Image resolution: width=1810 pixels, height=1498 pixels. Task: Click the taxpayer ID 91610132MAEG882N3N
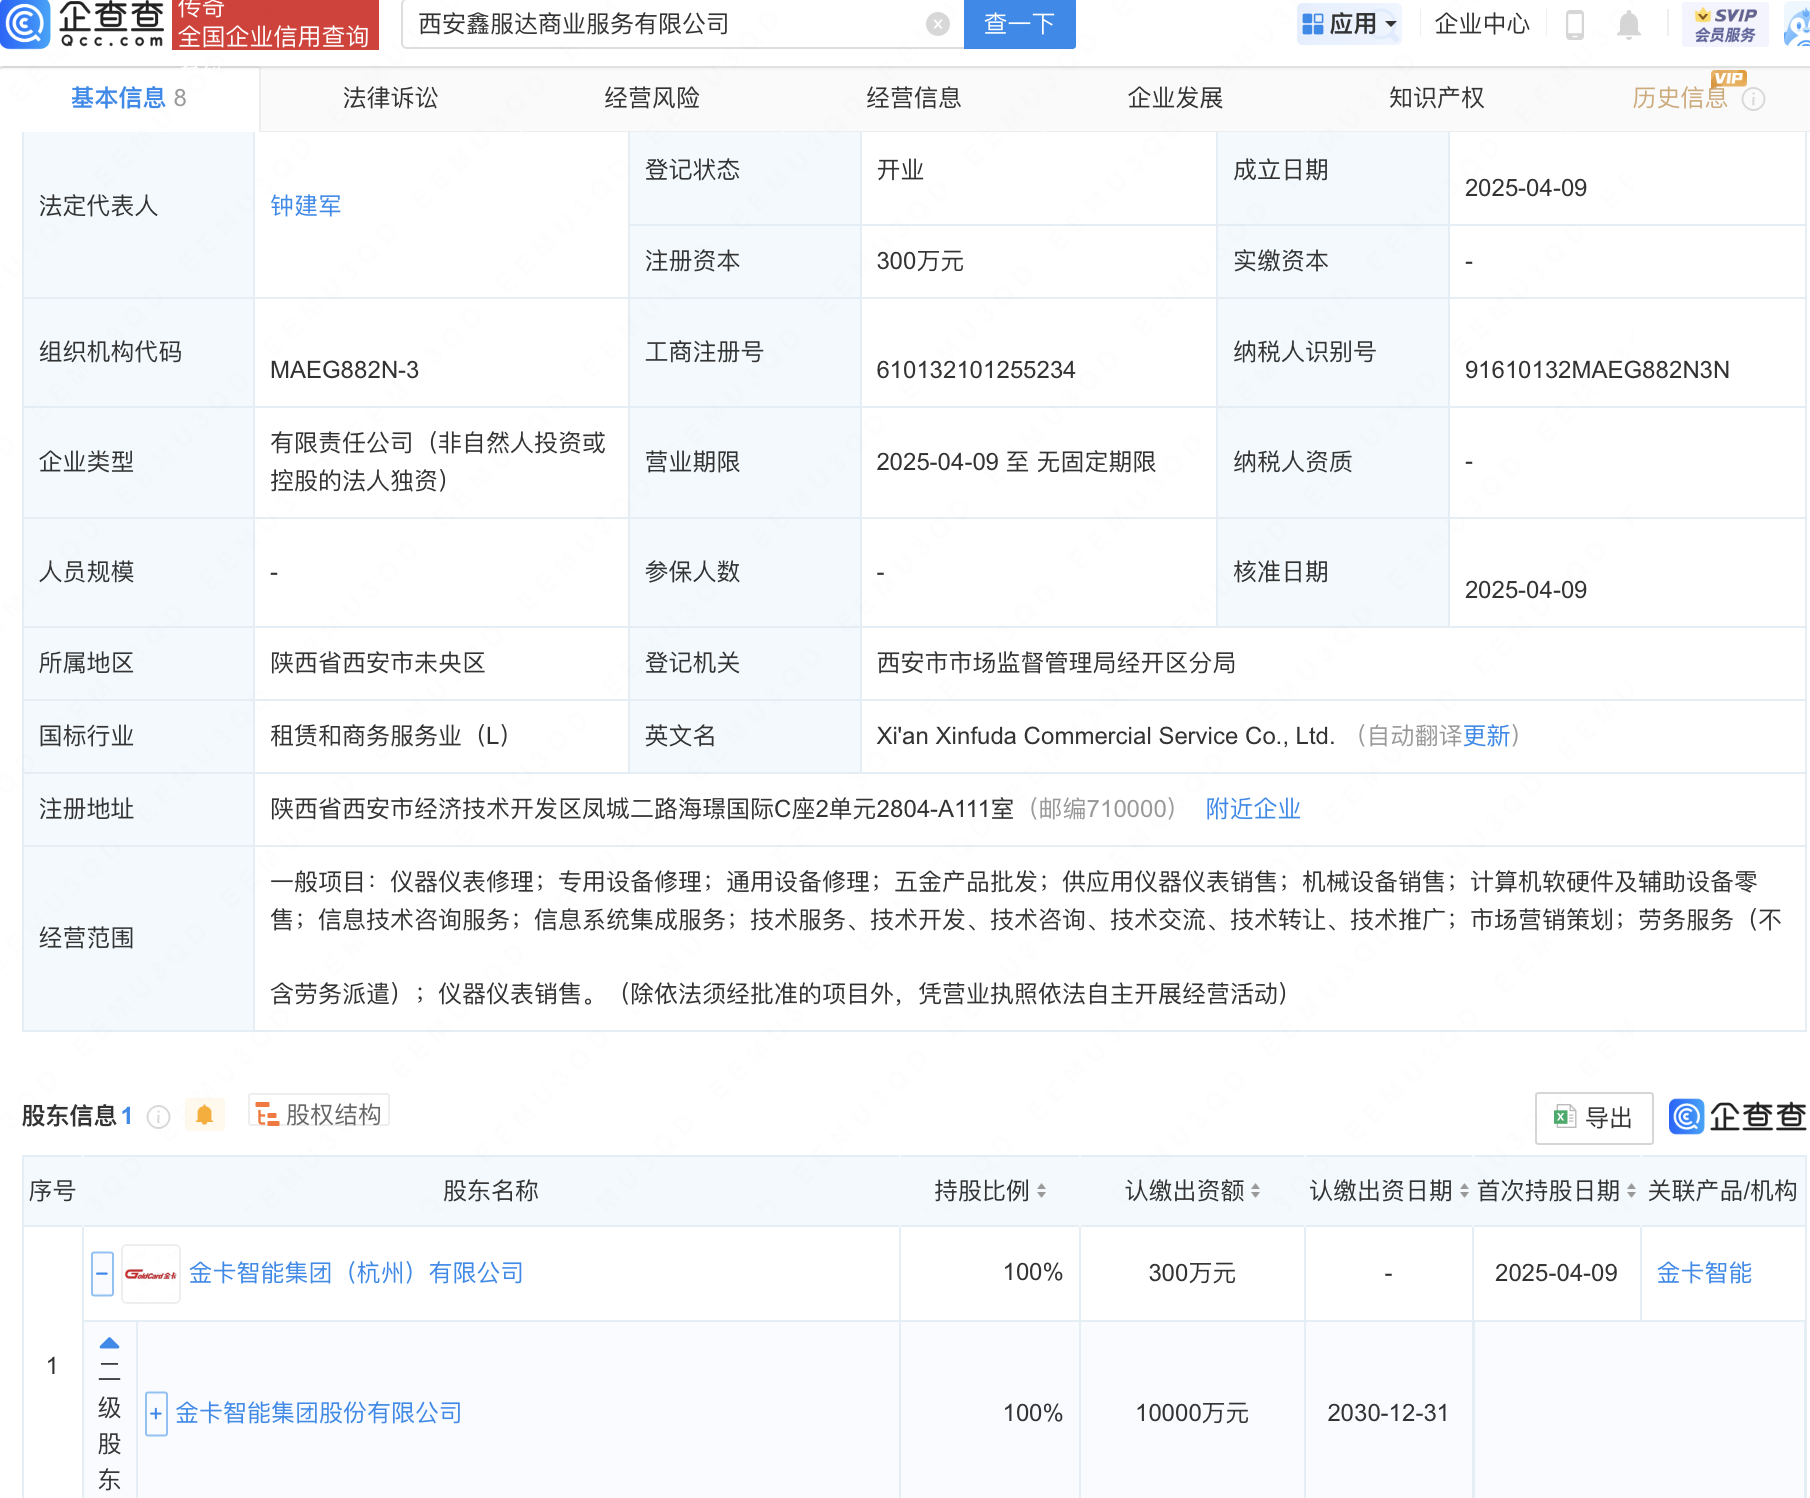(1597, 370)
